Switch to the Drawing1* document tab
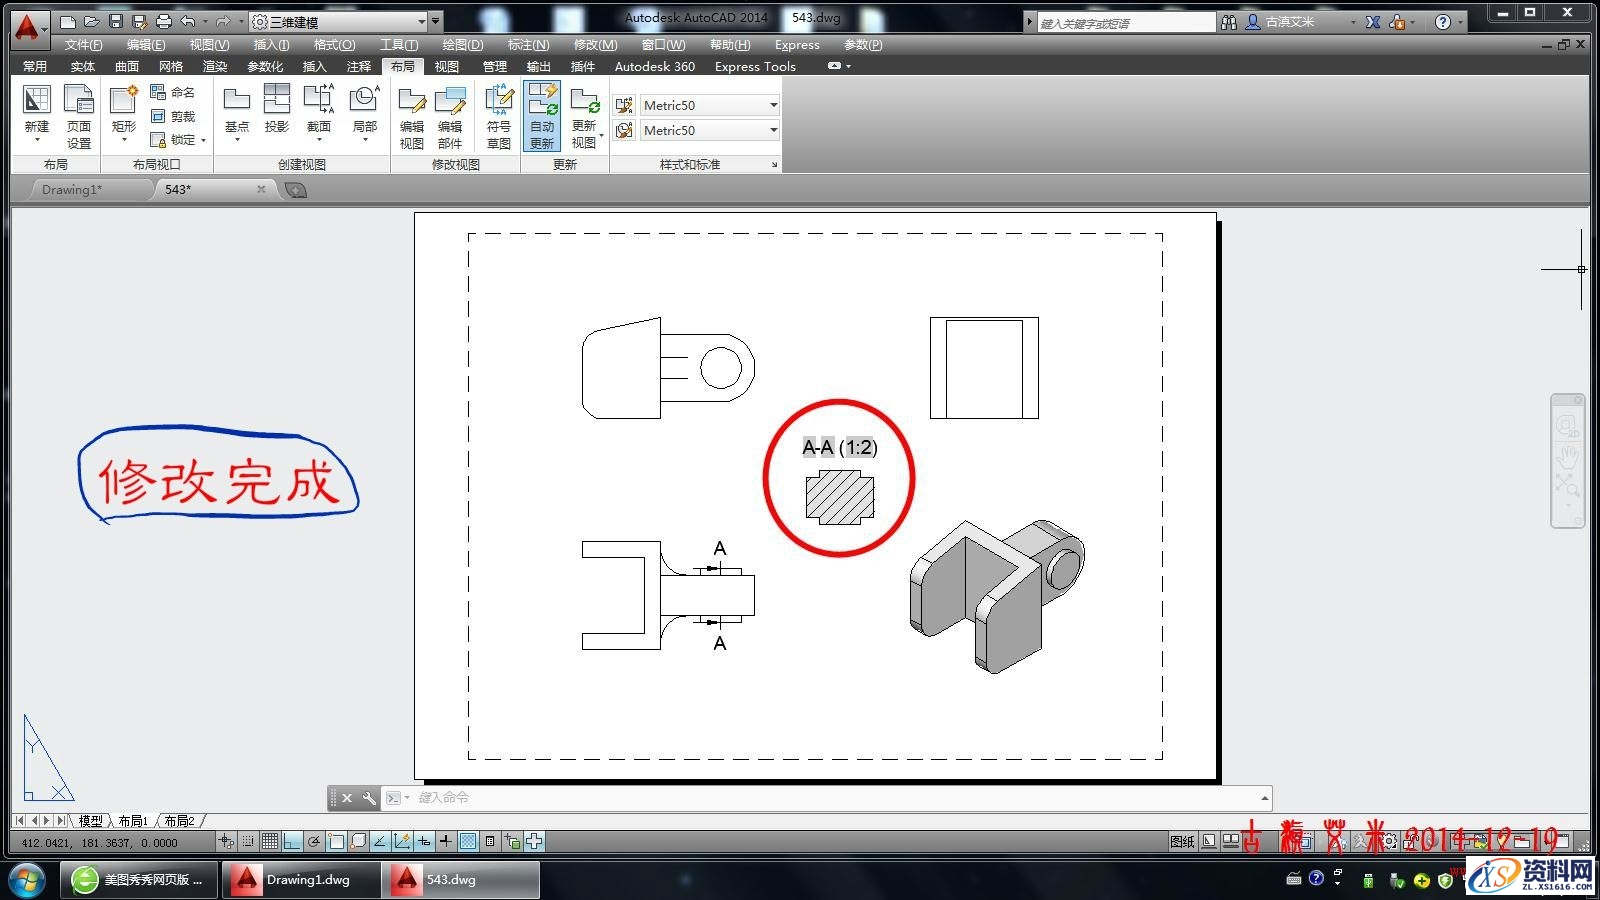 72,189
